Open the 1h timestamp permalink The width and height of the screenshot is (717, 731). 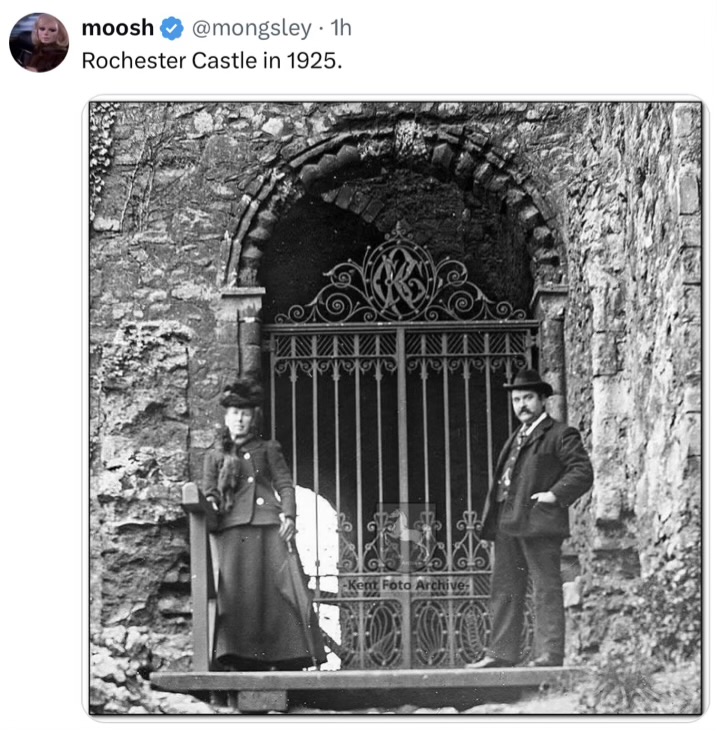[x=341, y=28]
